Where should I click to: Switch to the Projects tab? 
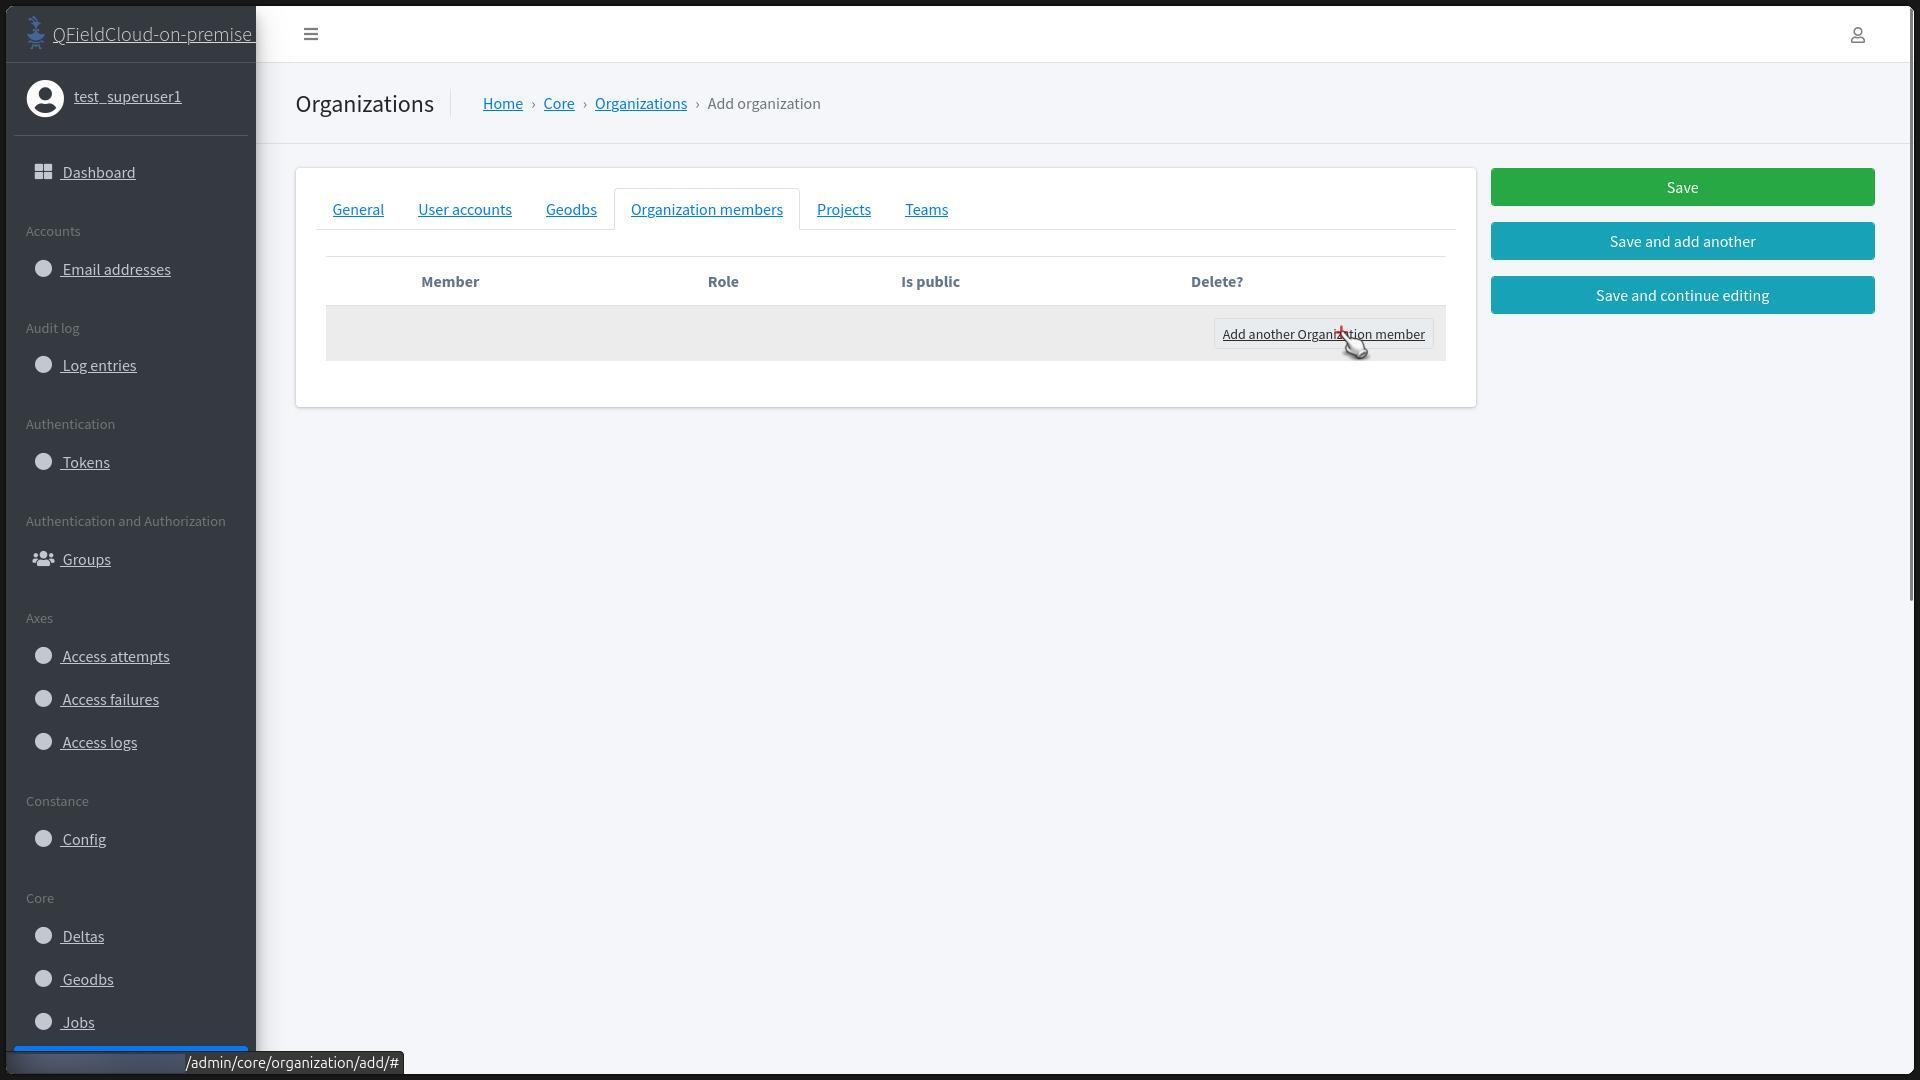(x=843, y=209)
